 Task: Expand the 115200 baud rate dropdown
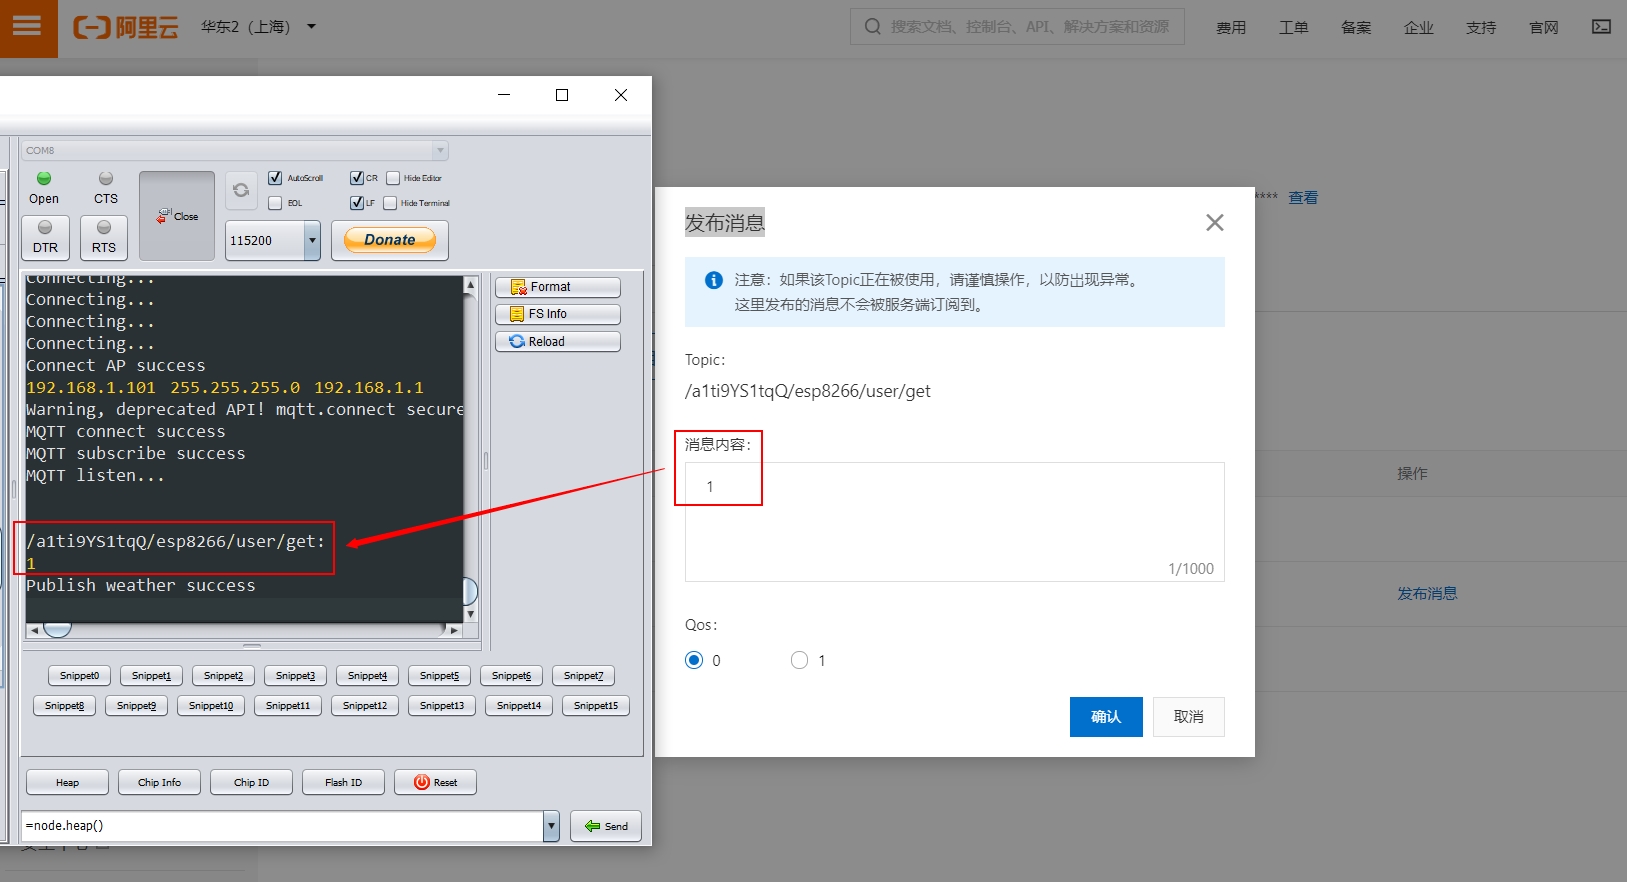pyautogui.click(x=312, y=241)
